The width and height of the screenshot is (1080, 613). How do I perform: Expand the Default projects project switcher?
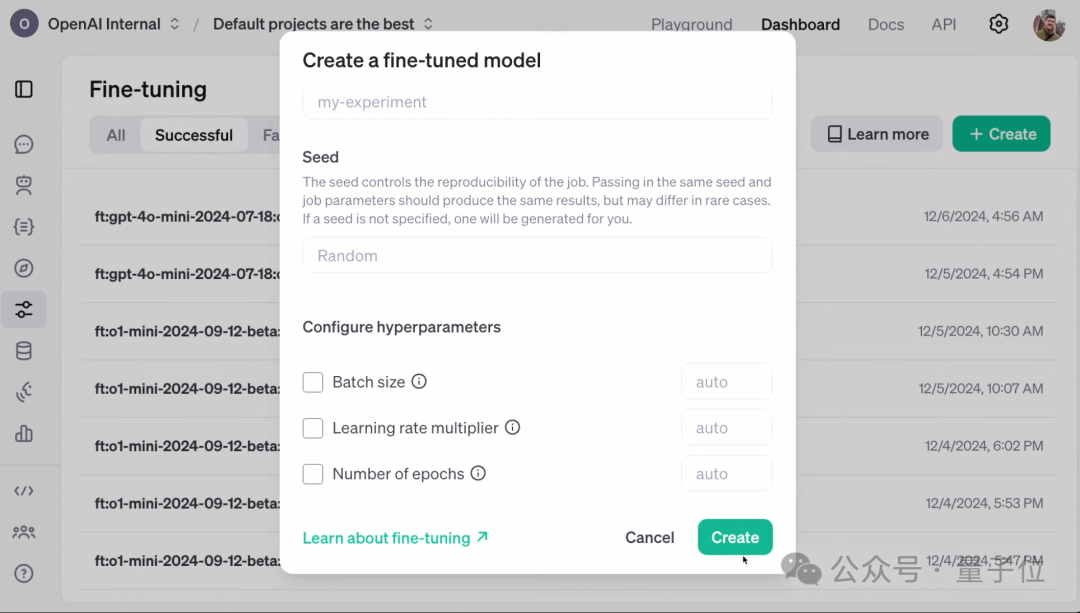323,24
